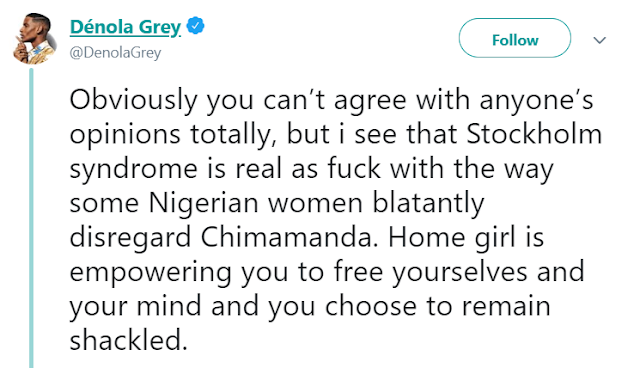Visit the @DenolaGrey handle link
Screen dimensions: 640x368
116,53
